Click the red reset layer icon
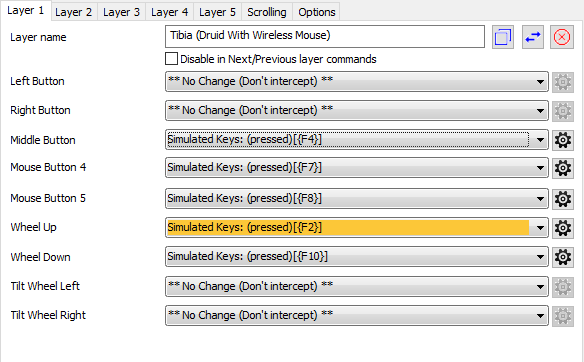Viewport: 584px width, 362px height. point(562,37)
